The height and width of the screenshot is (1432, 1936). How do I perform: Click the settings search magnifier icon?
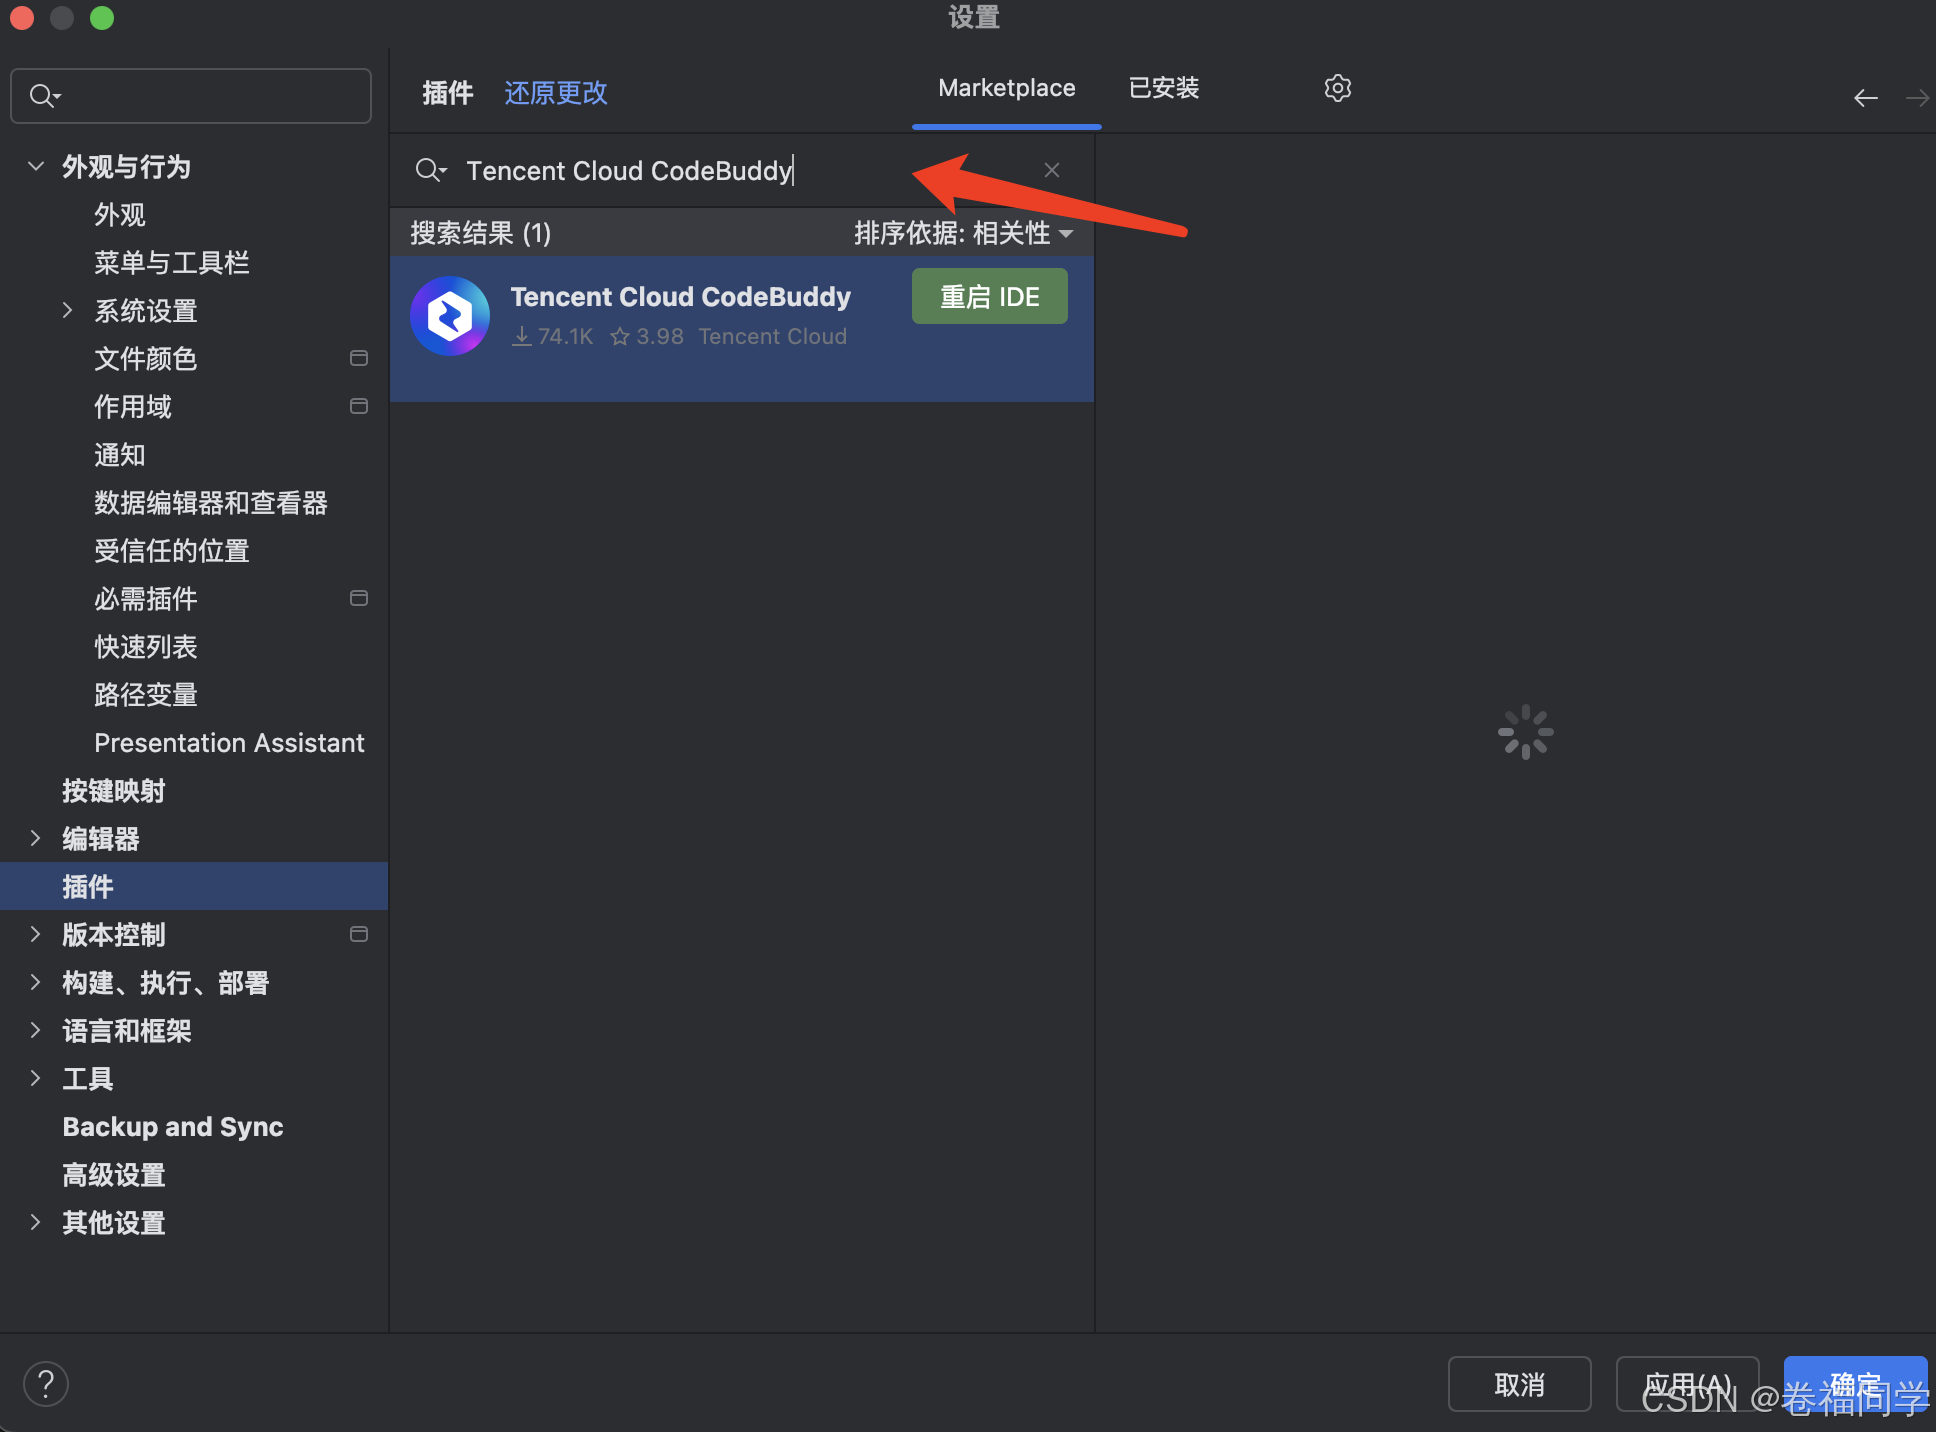(44, 96)
